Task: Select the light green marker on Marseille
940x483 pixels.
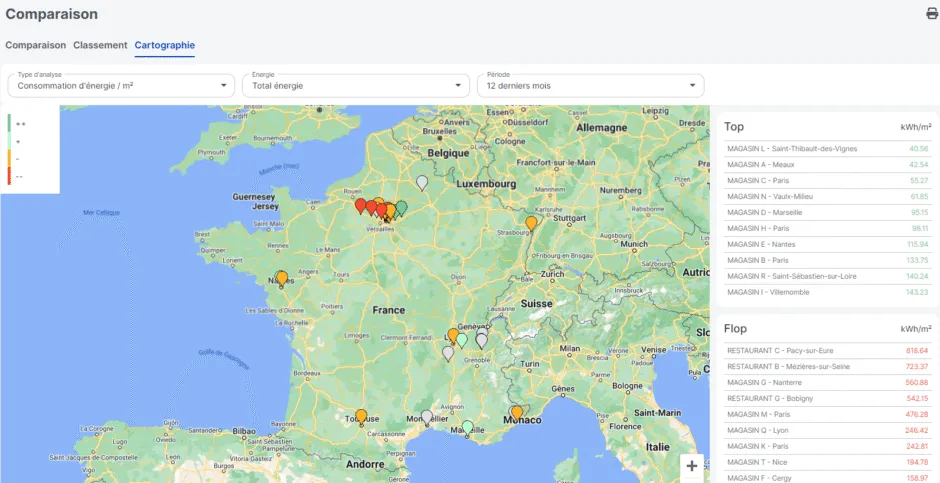Action: click(x=468, y=428)
